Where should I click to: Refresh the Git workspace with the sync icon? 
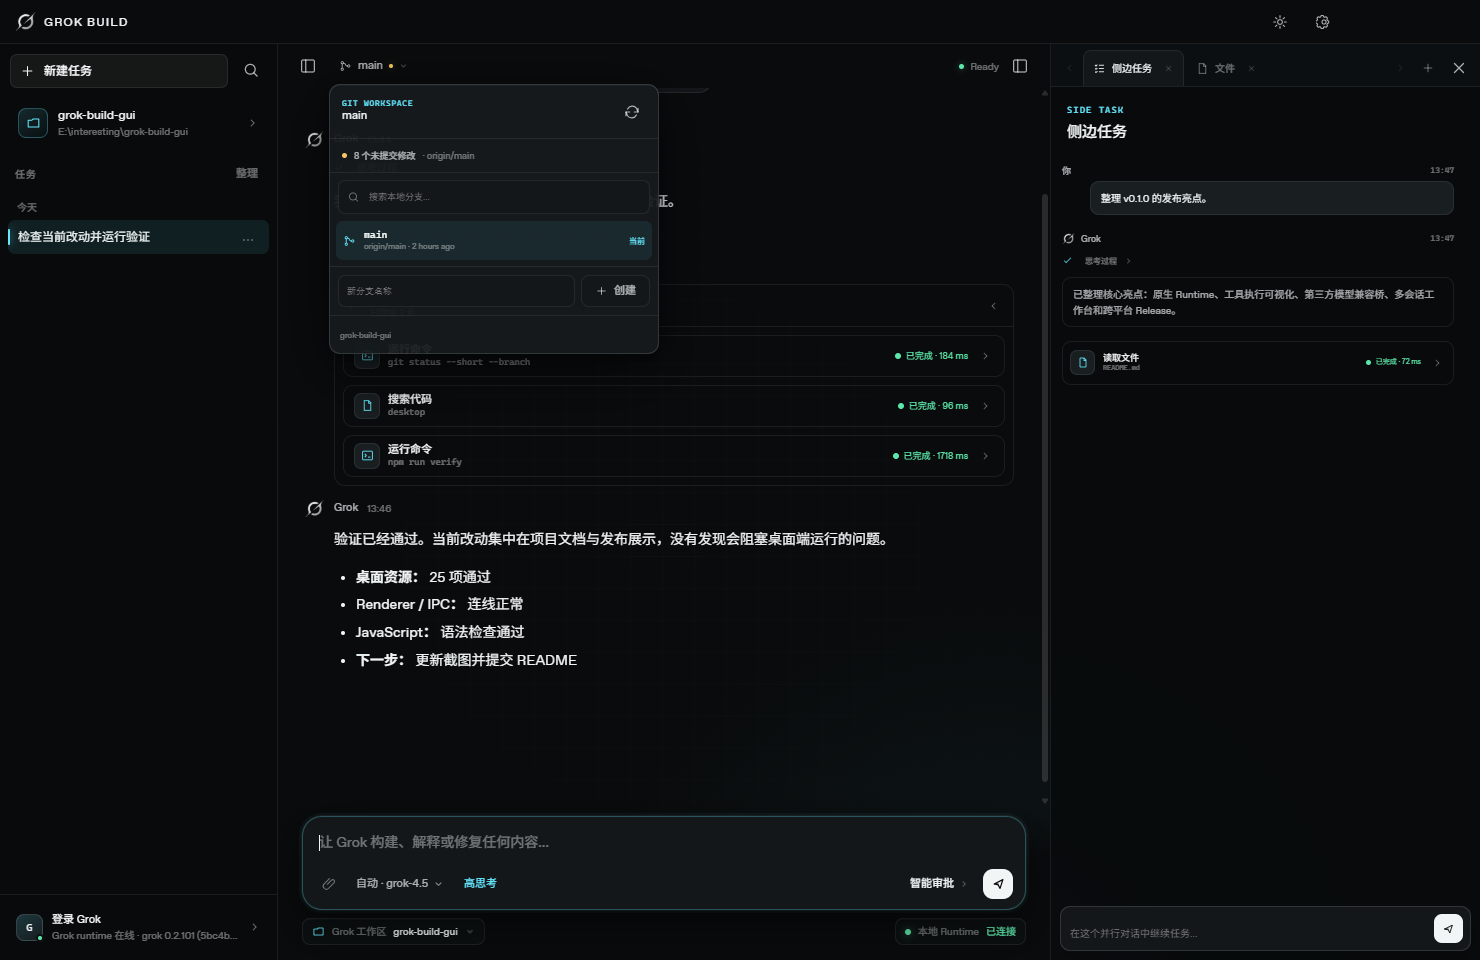tap(632, 112)
